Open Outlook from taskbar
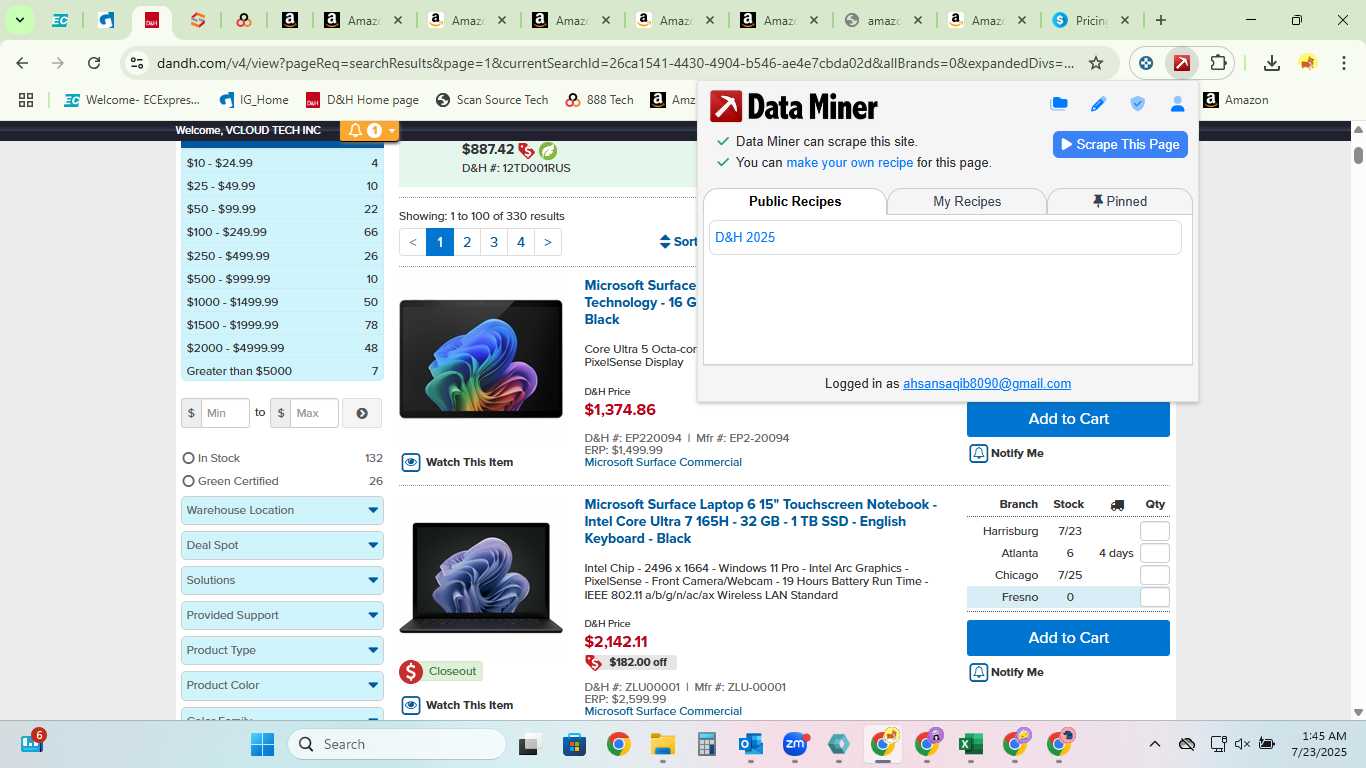The width and height of the screenshot is (1366, 768). (750, 744)
